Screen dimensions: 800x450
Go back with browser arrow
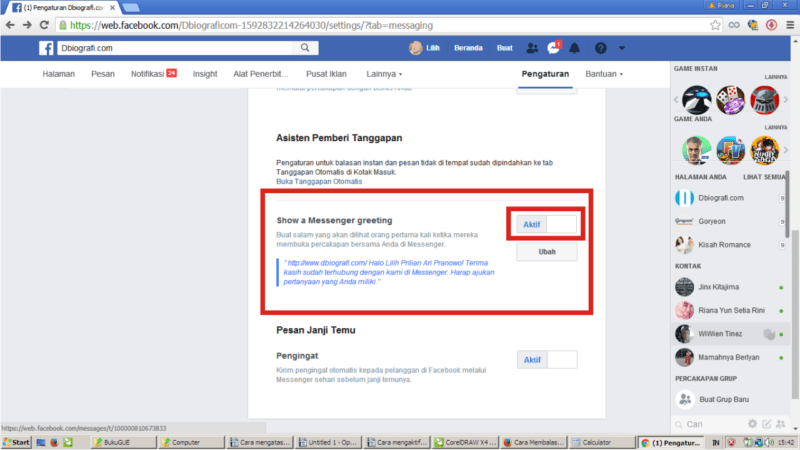pos(10,25)
